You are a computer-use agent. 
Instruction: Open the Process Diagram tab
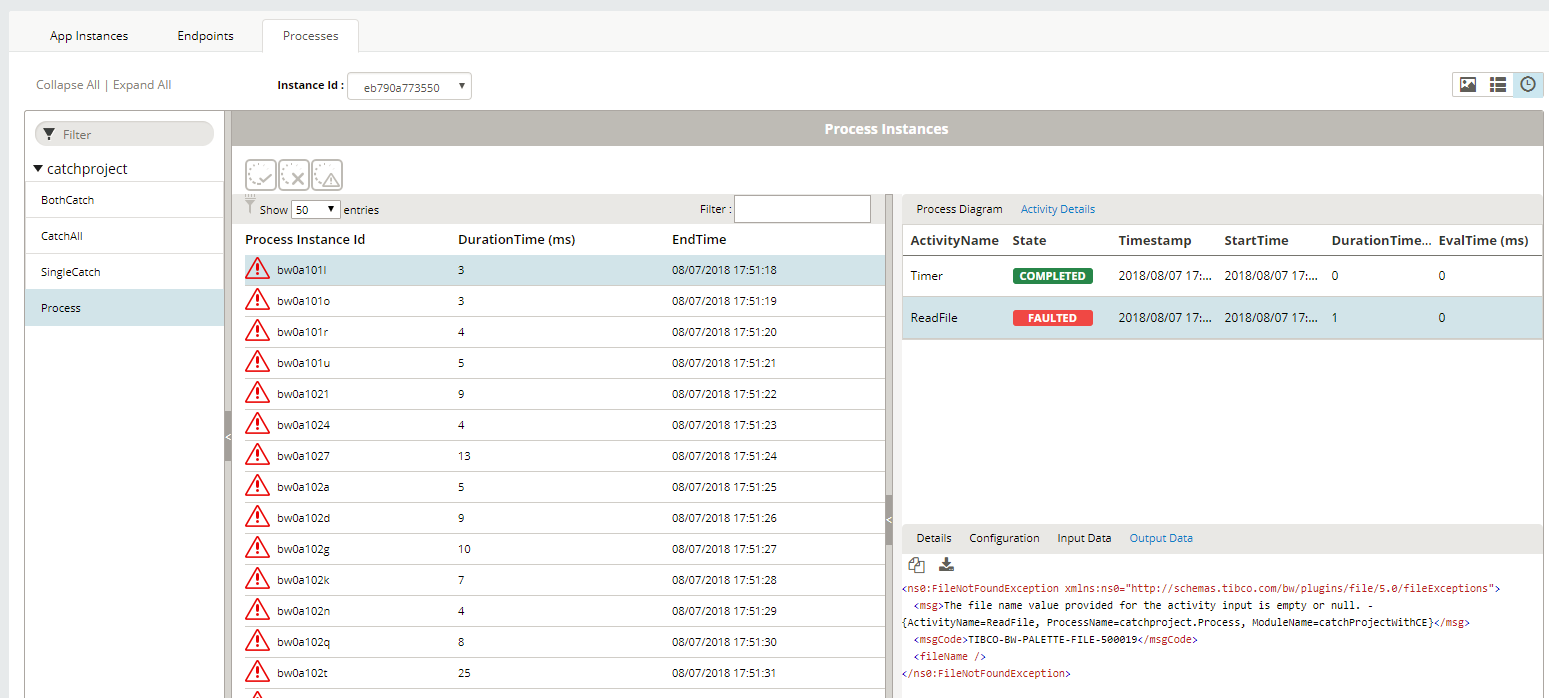click(959, 209)
